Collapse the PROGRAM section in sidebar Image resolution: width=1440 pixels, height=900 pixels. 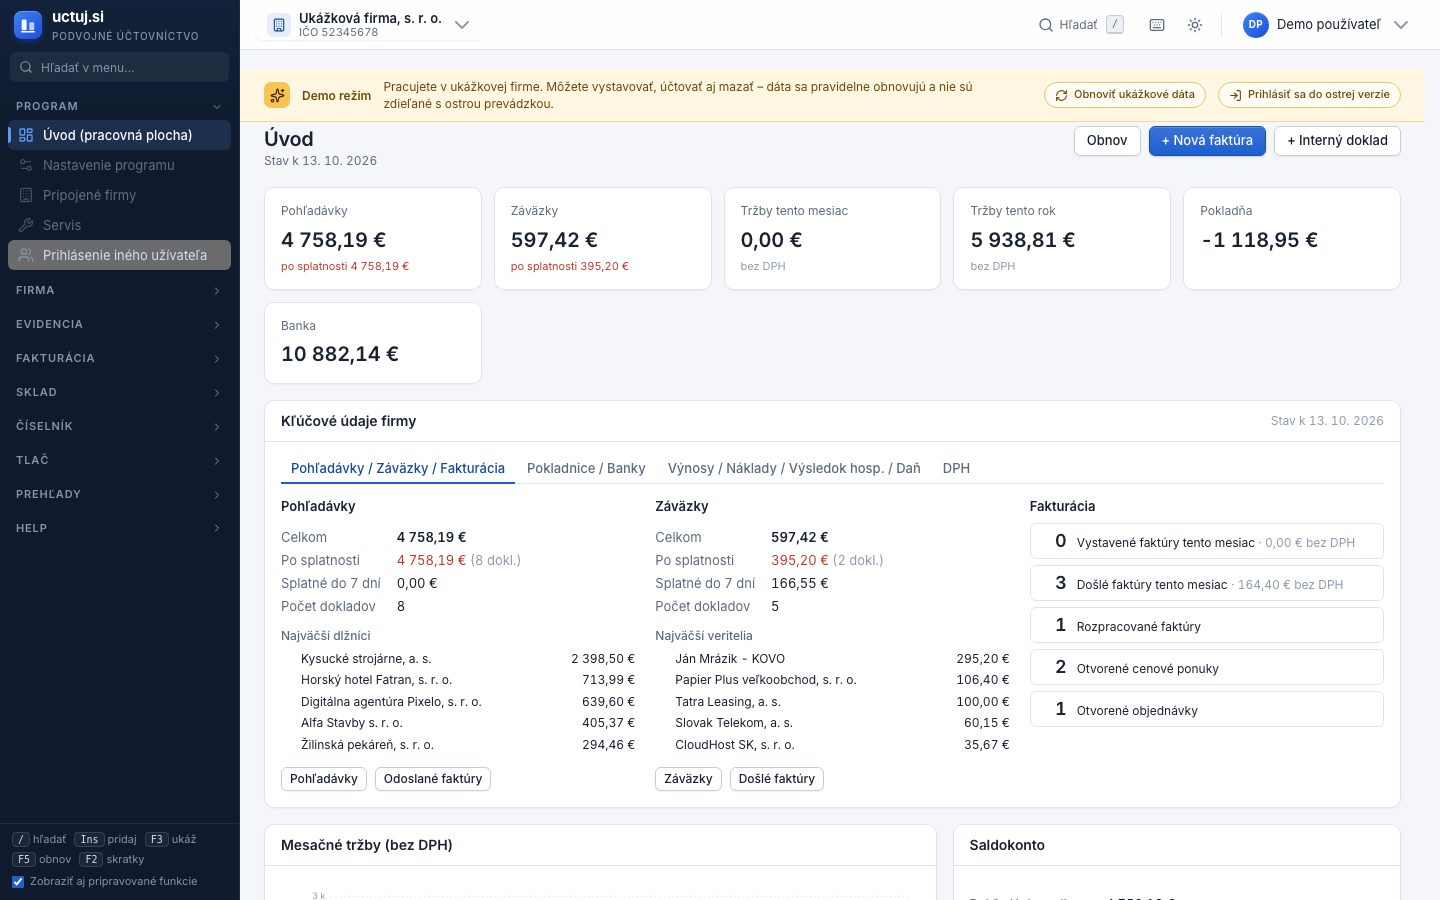coord(120,106)
